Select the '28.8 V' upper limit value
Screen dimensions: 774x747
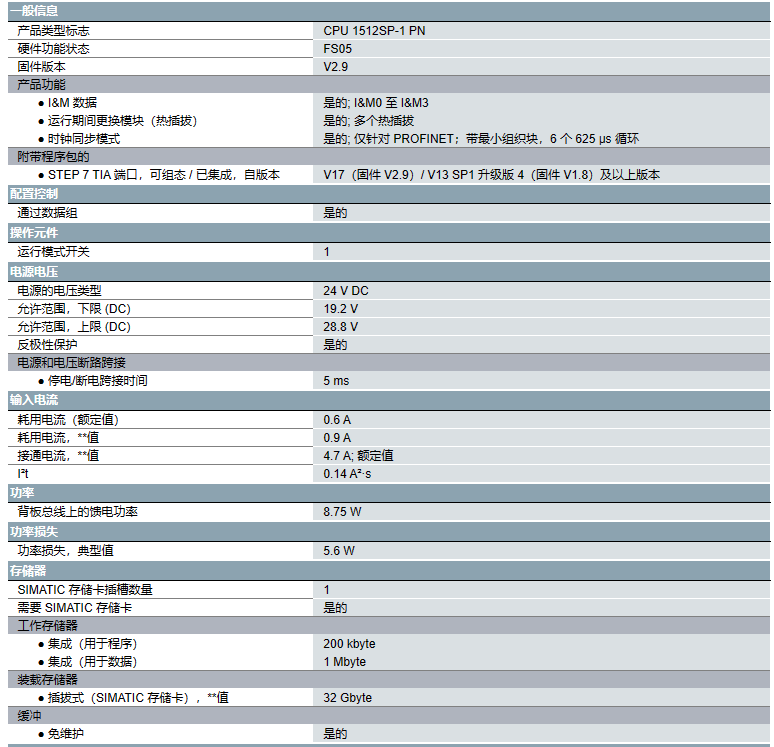(341, 327)
